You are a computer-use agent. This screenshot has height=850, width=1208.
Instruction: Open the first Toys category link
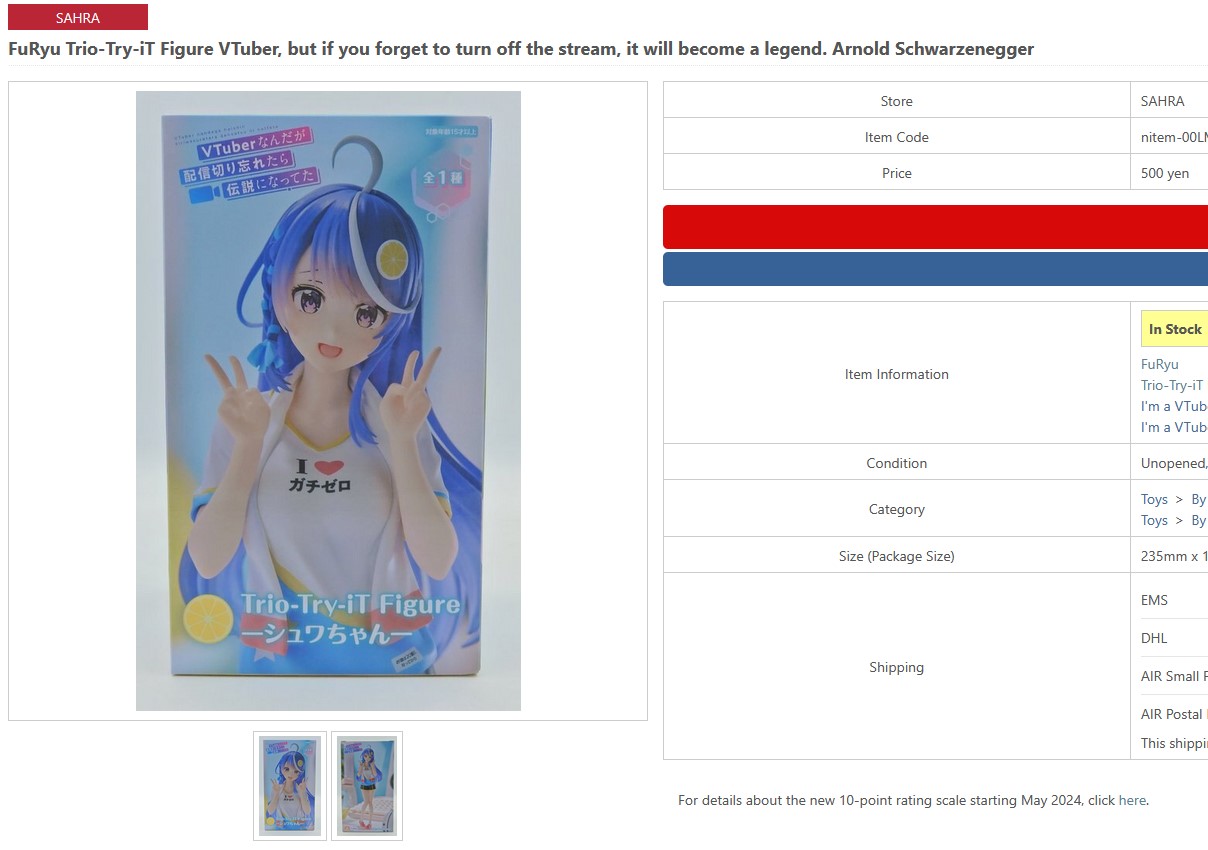(x=1154, y=499)
